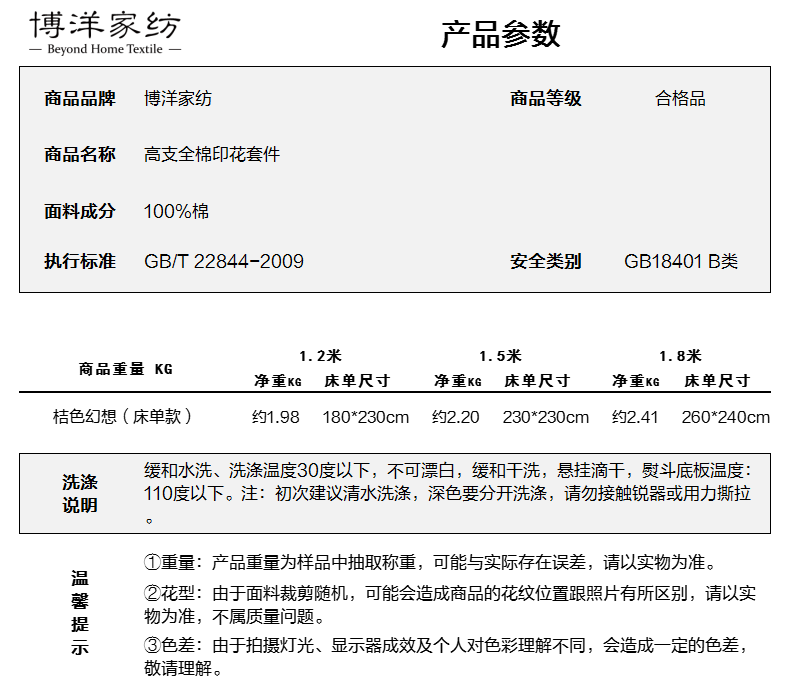Click the washing line starting 110度以下

tap(447, 493)
